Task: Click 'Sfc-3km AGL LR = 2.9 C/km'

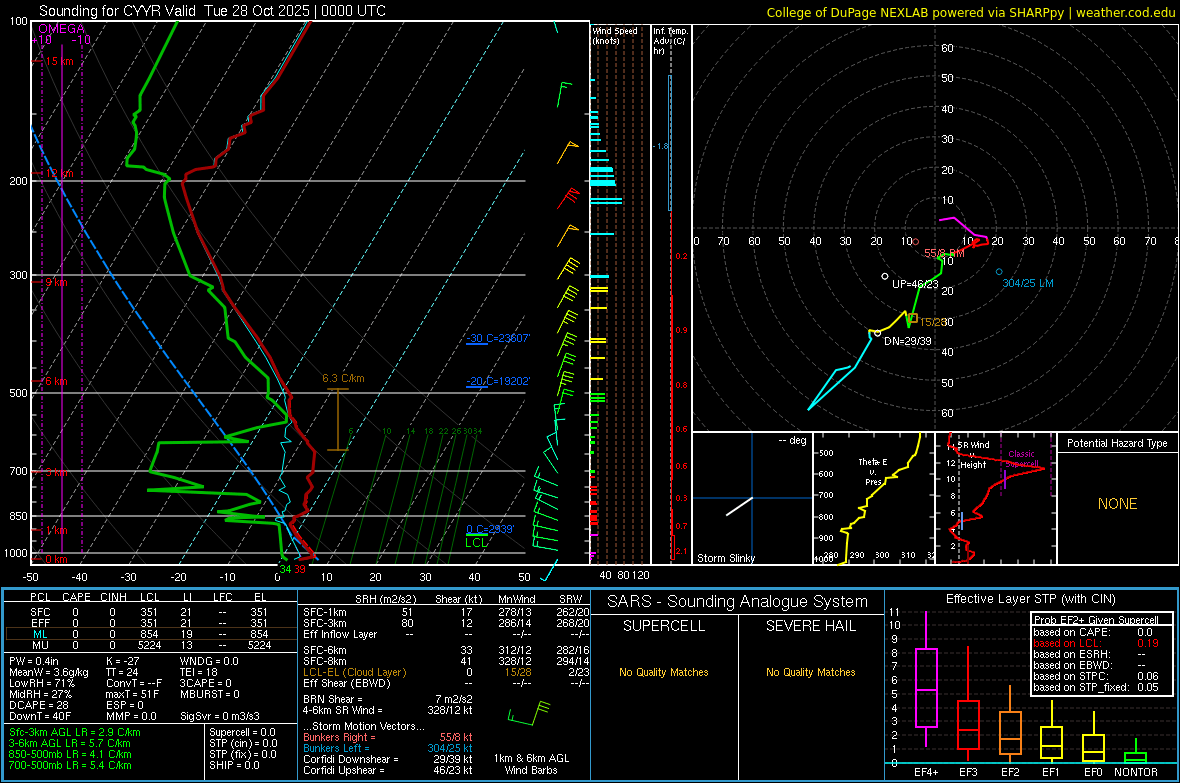Action: tap(75, 732)
